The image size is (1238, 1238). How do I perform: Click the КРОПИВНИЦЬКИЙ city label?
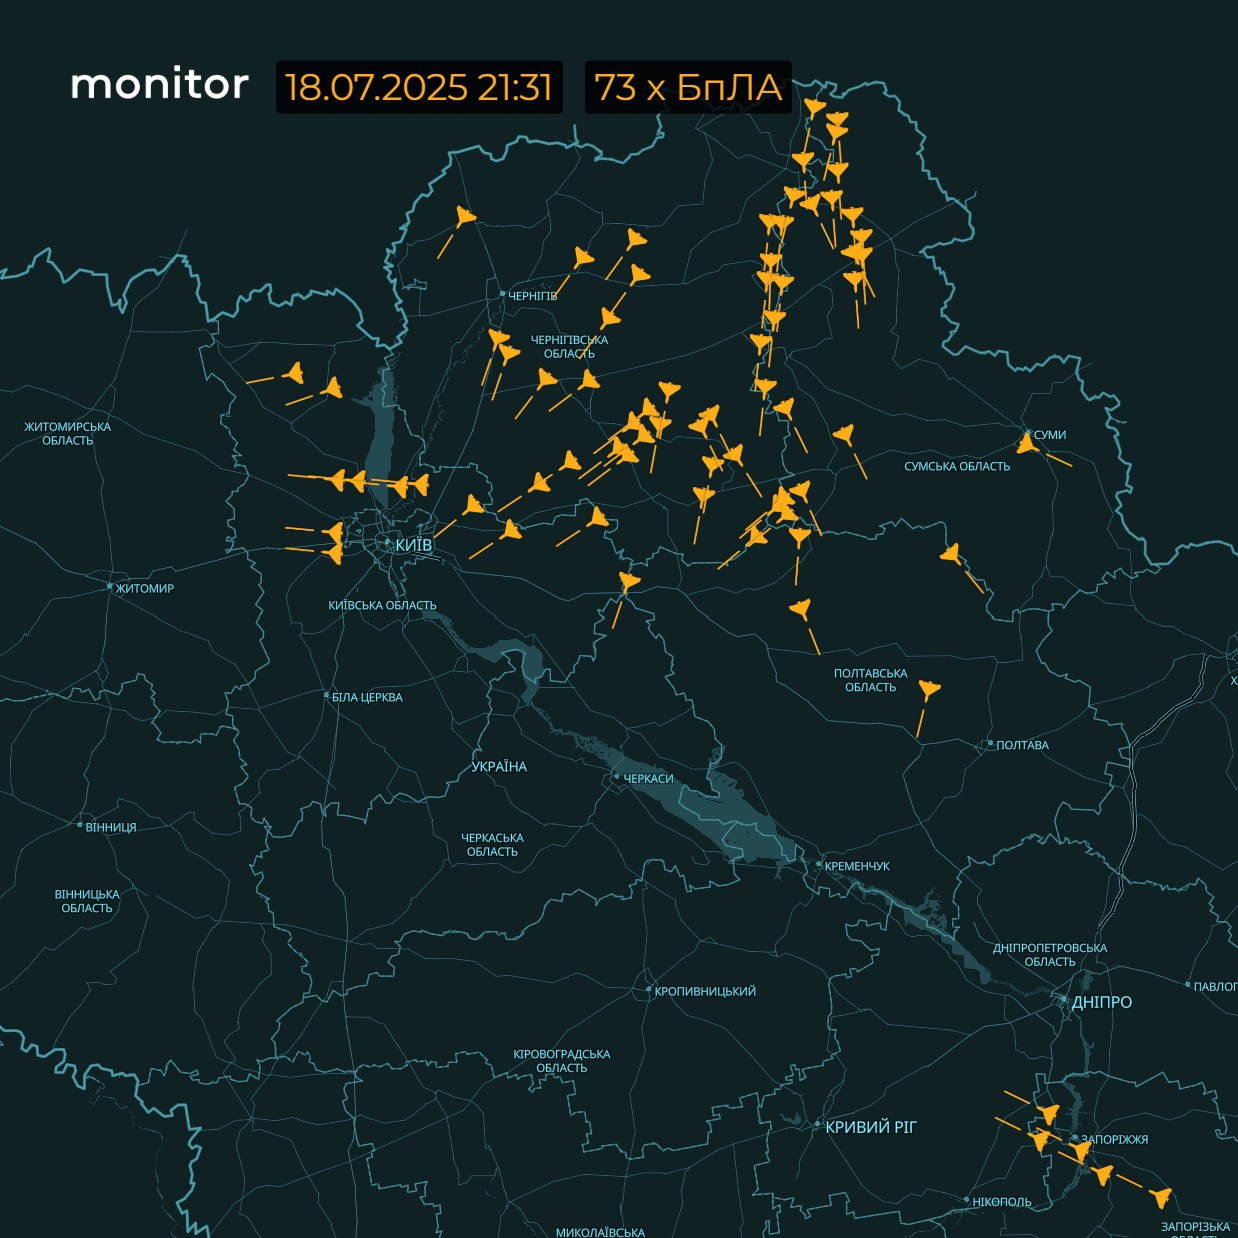[x=705, y=991]
